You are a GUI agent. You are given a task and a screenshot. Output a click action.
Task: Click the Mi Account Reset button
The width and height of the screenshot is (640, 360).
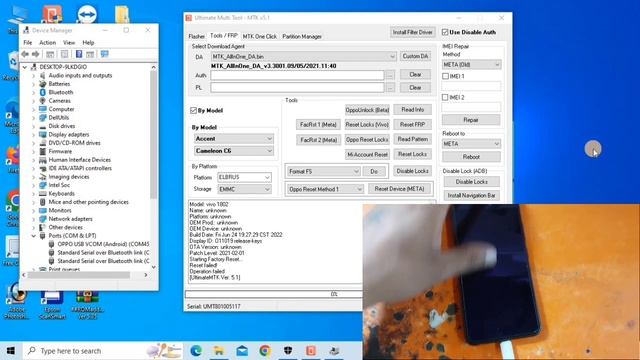coord(367,155)
